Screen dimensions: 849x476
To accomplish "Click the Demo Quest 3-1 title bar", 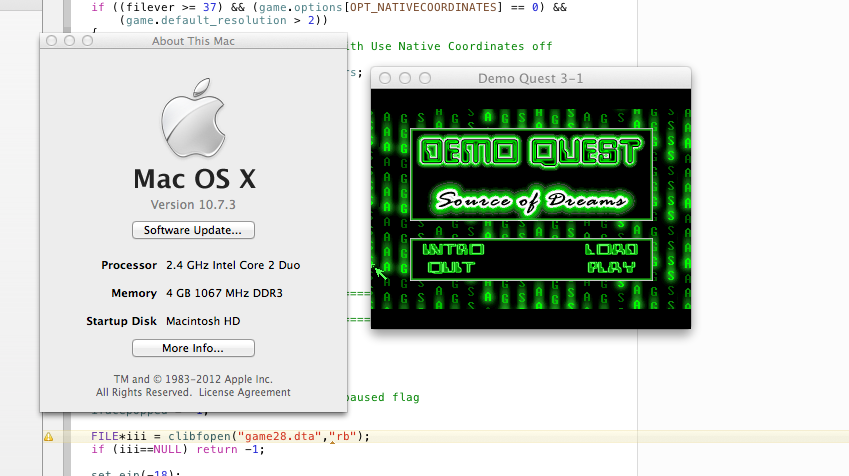I will tap(530, 78).
